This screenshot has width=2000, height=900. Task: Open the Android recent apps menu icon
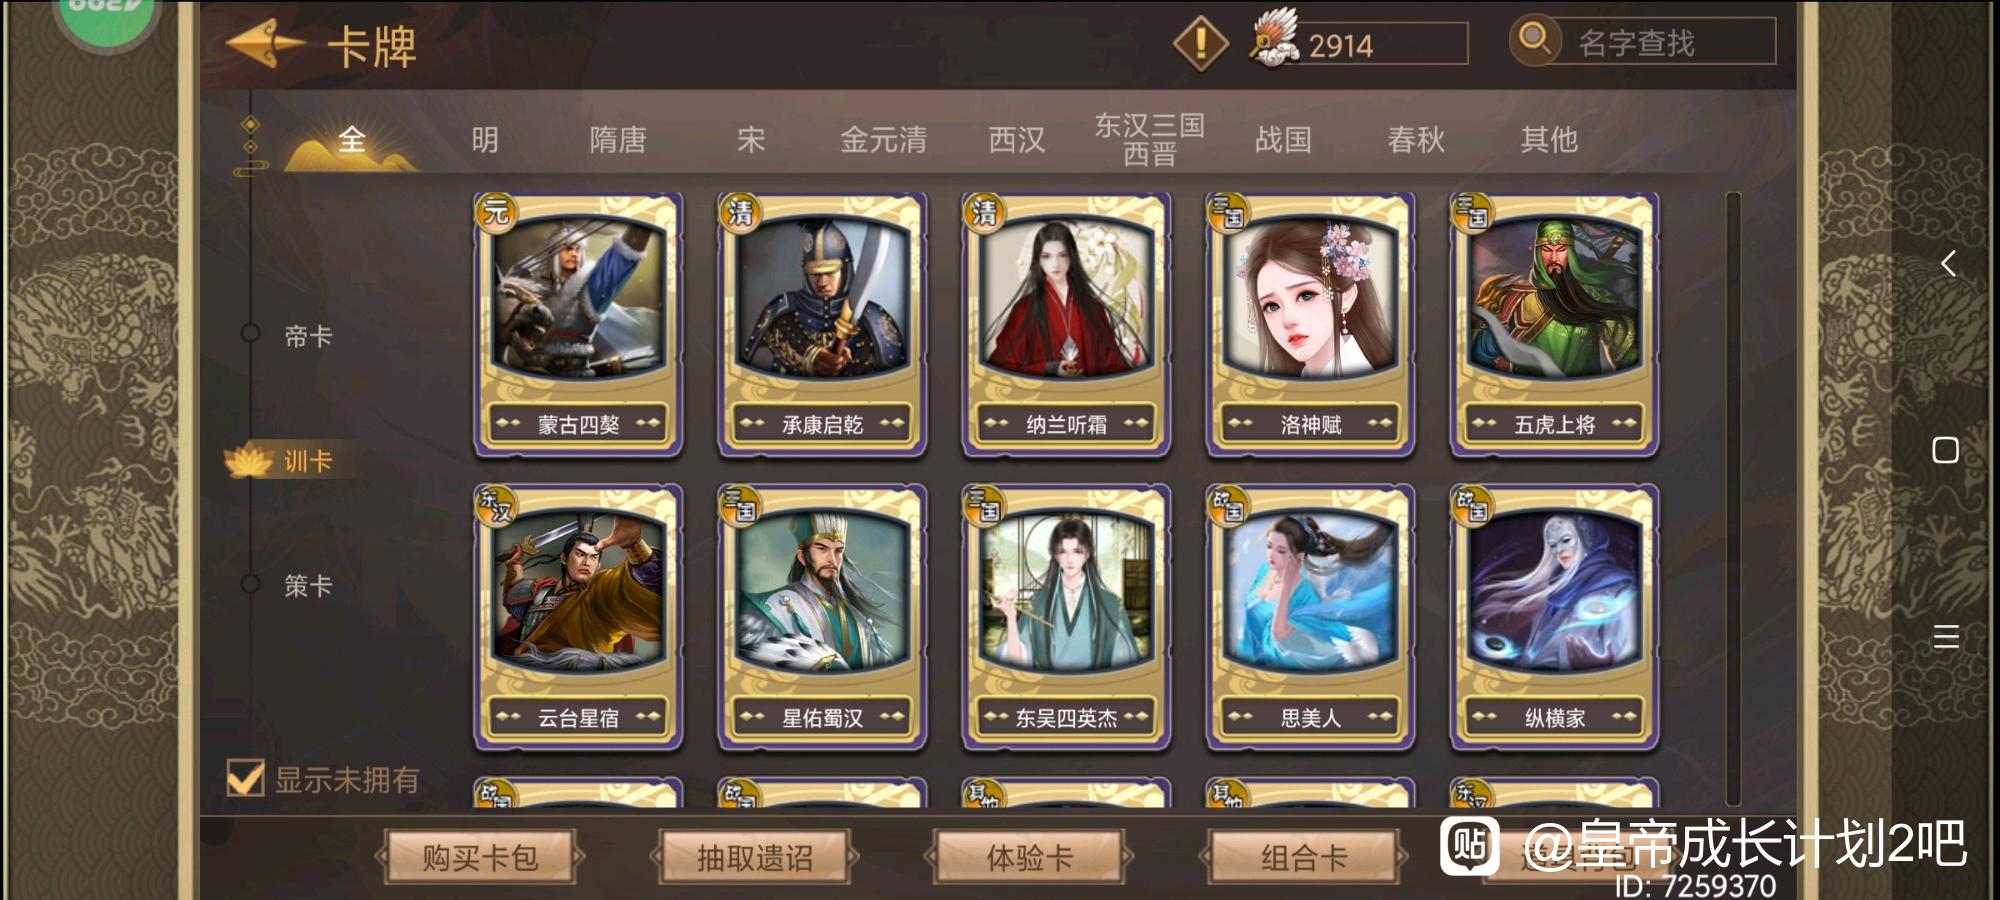pos(1946,636)
